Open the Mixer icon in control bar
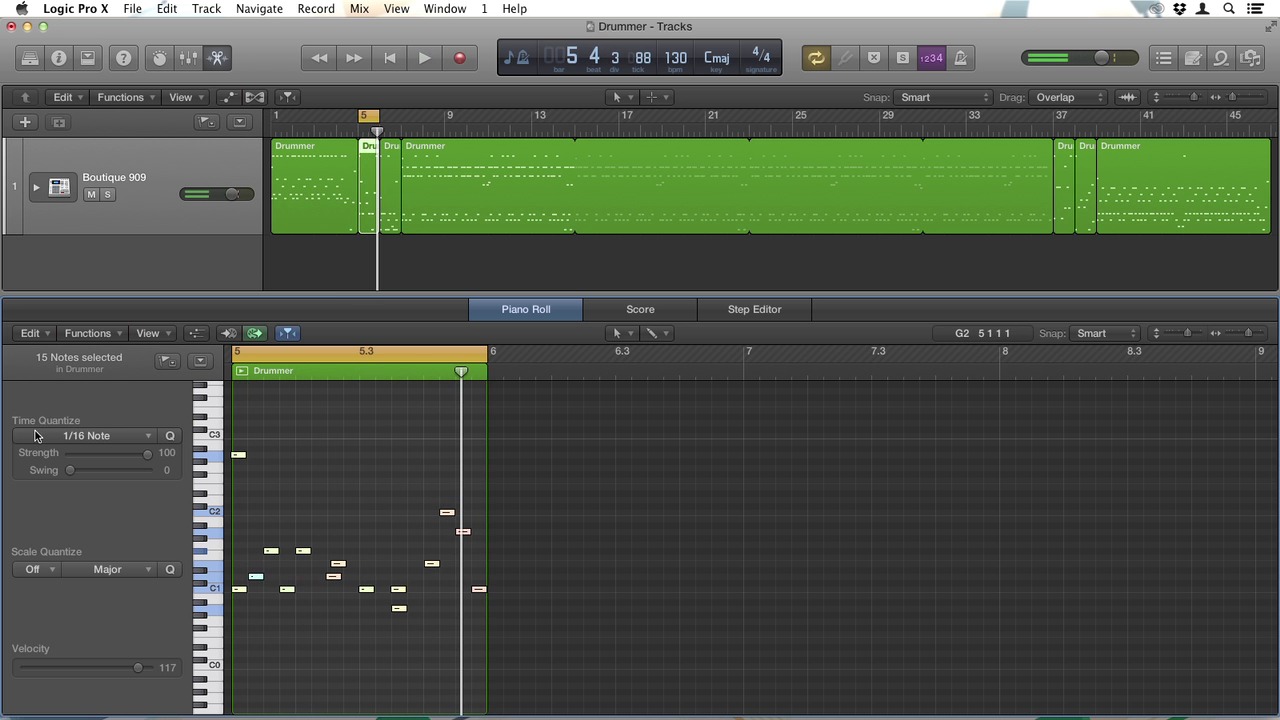 tap(188, 58)
